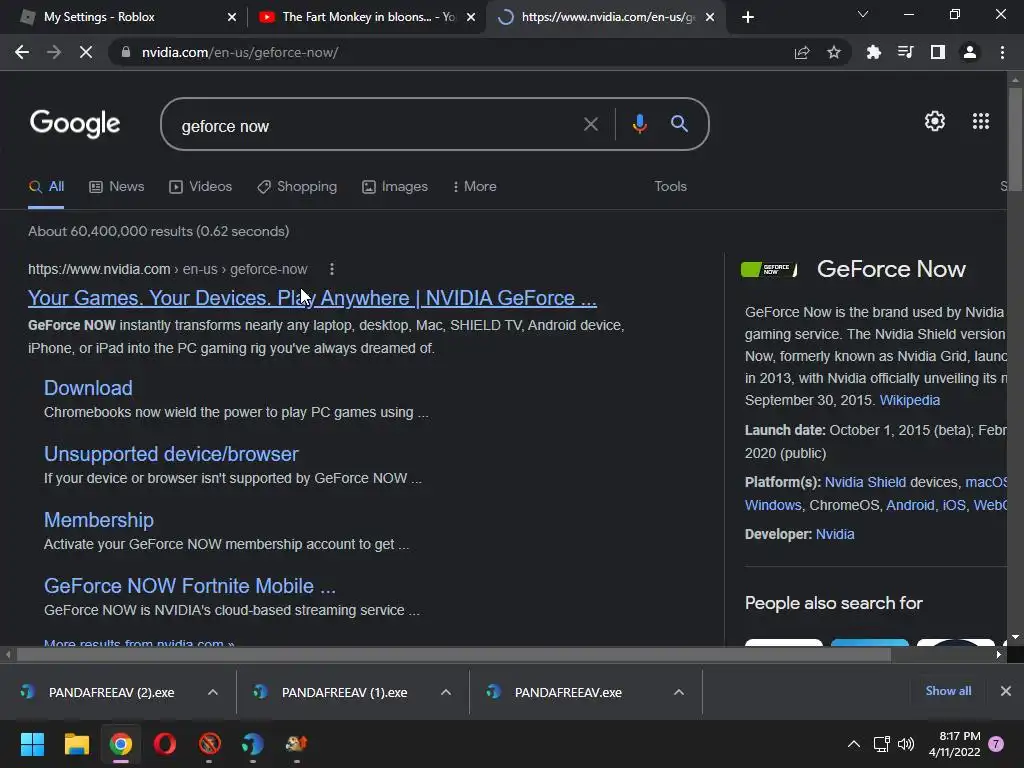Open File Explorer from the taskbar
The image size is (1024, 768).
tap(76, 744)
